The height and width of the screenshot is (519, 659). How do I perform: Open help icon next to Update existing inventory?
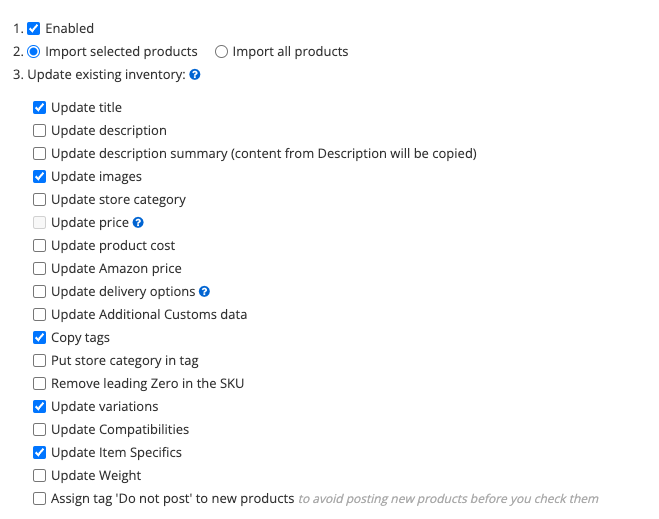195,75
